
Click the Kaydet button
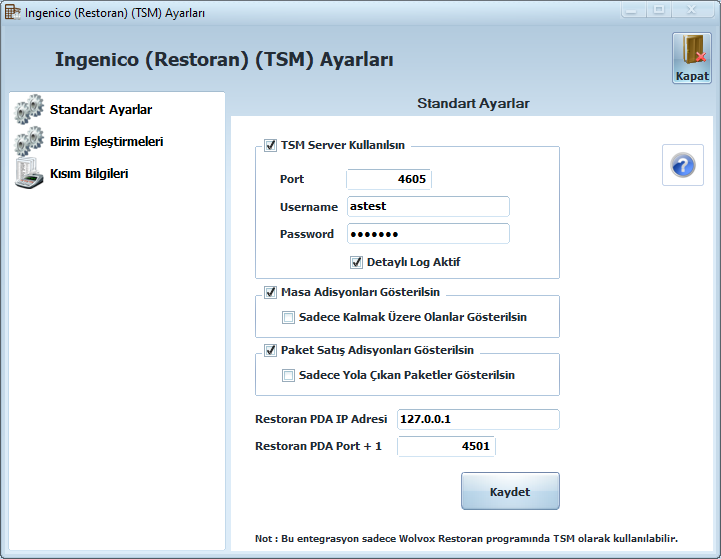[x=510, y=491]
